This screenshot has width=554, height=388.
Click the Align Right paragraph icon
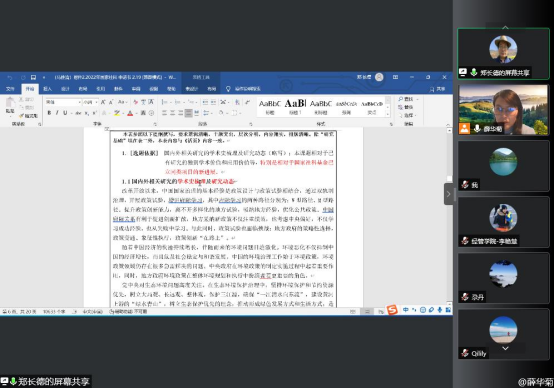181,113
